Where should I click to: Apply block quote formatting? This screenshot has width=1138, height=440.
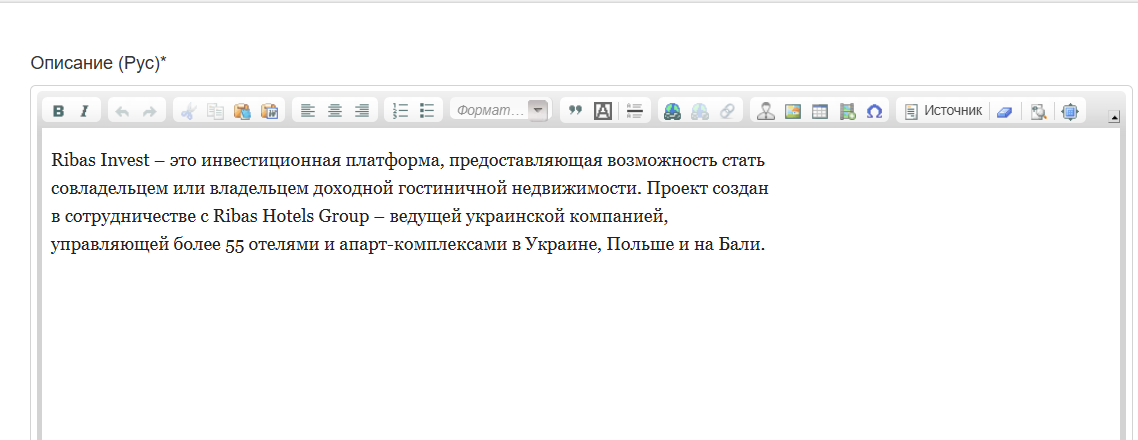click(576, 111)
